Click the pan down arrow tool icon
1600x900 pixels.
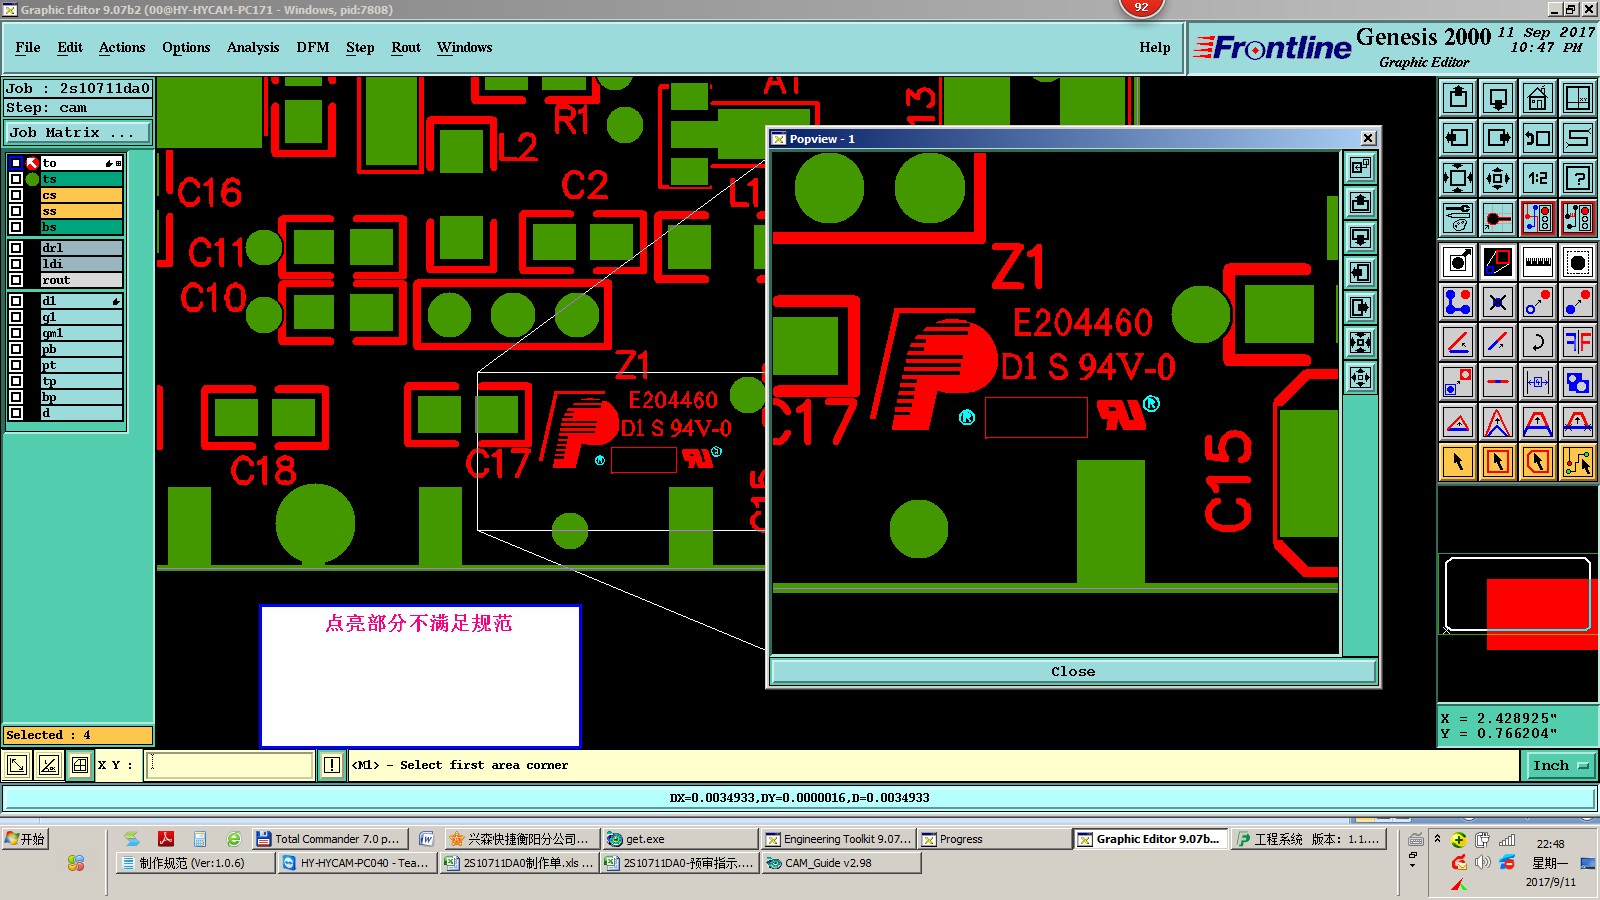[x=1498, y=98]
